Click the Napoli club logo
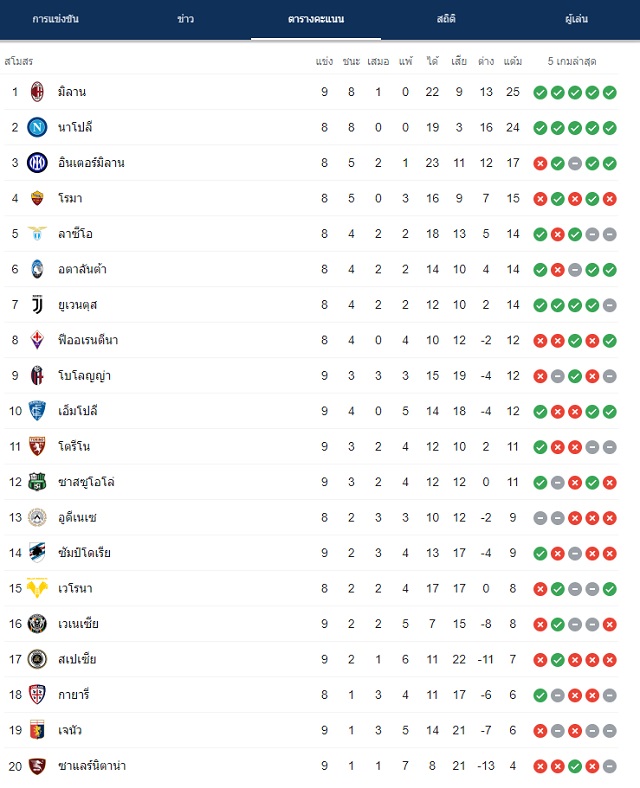 tap(37, 128)
